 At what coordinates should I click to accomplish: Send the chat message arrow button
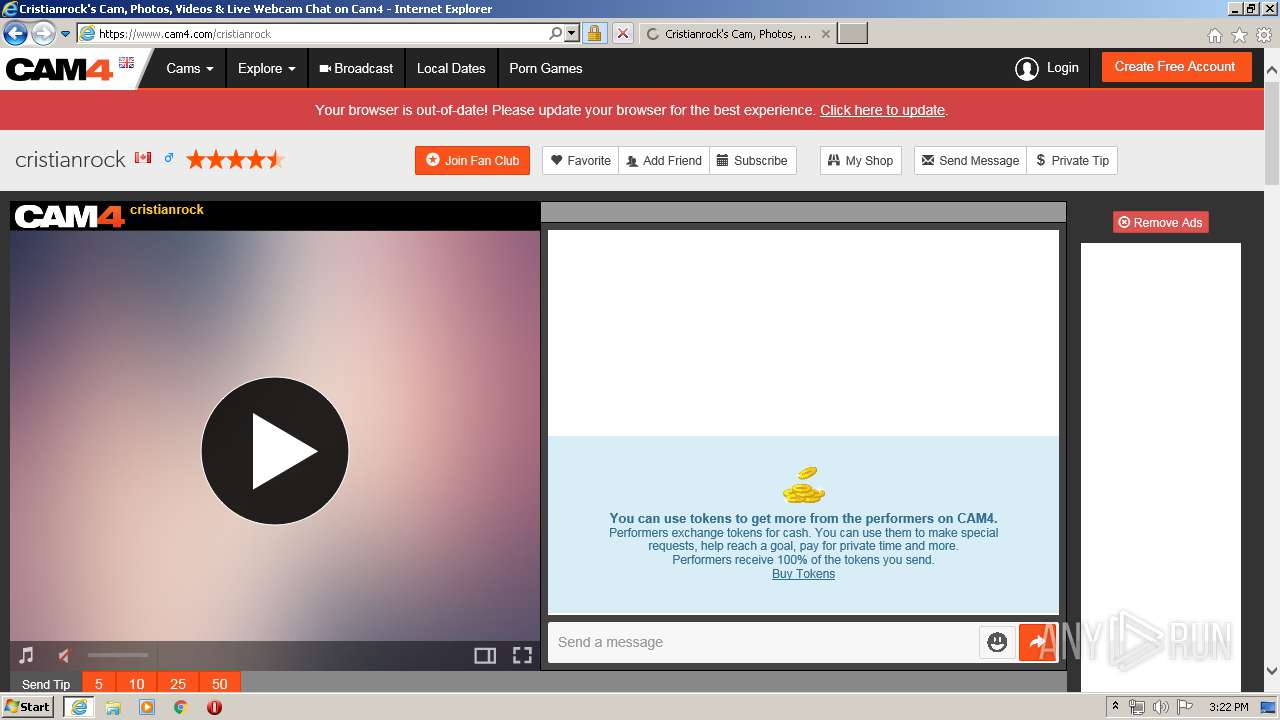point(1038,642)
